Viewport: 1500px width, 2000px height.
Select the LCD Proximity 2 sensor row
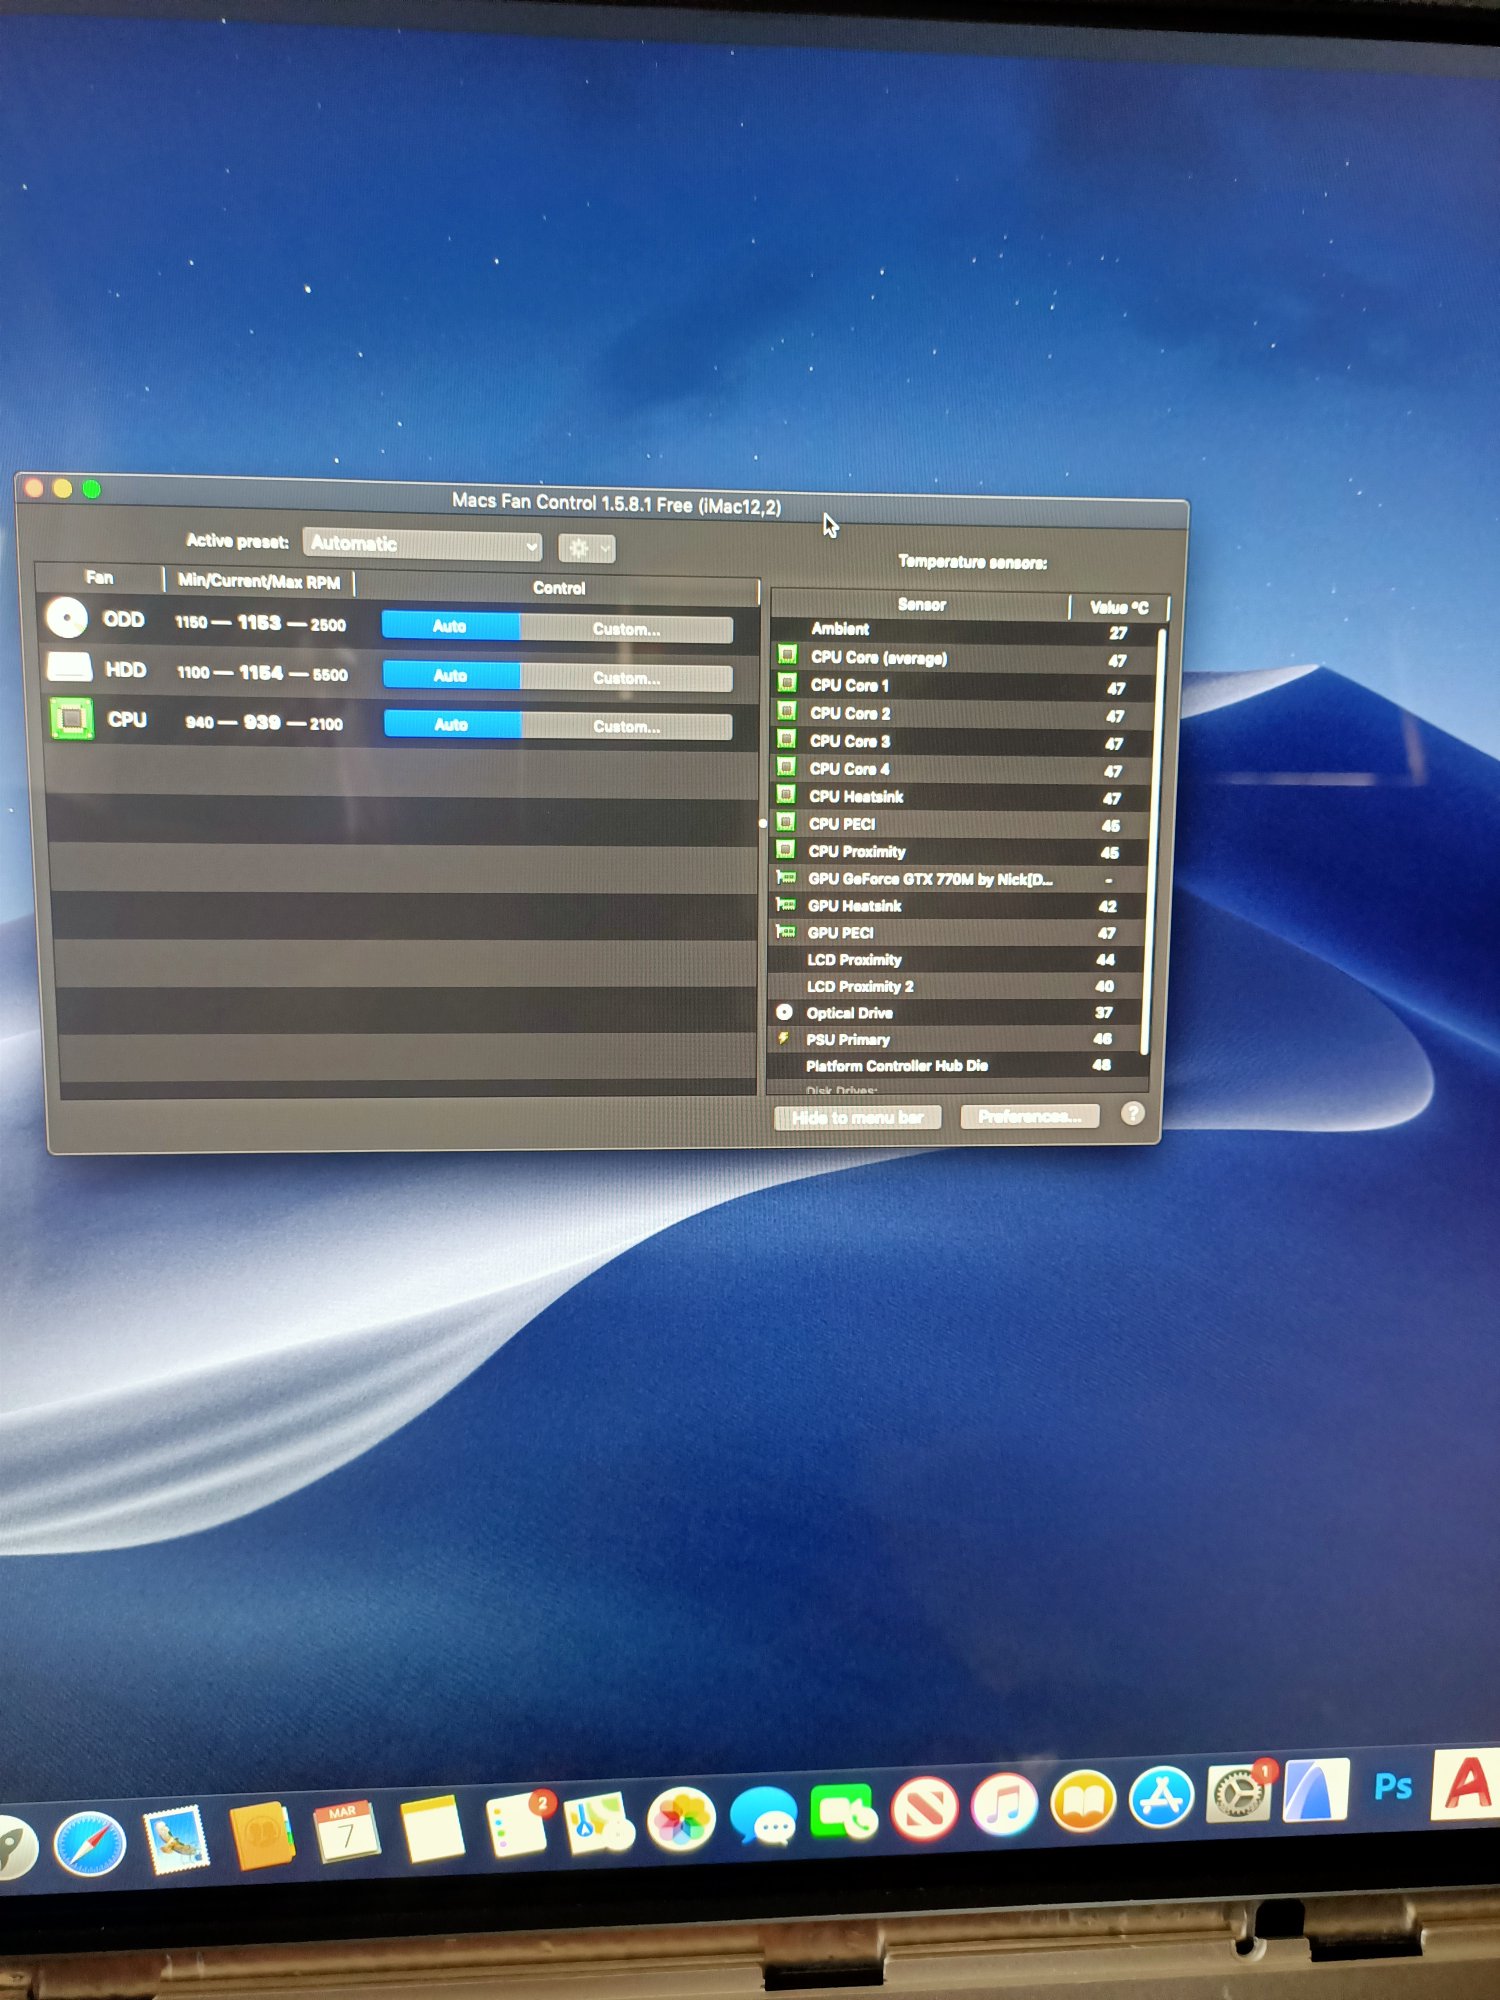tap(957, 986)
